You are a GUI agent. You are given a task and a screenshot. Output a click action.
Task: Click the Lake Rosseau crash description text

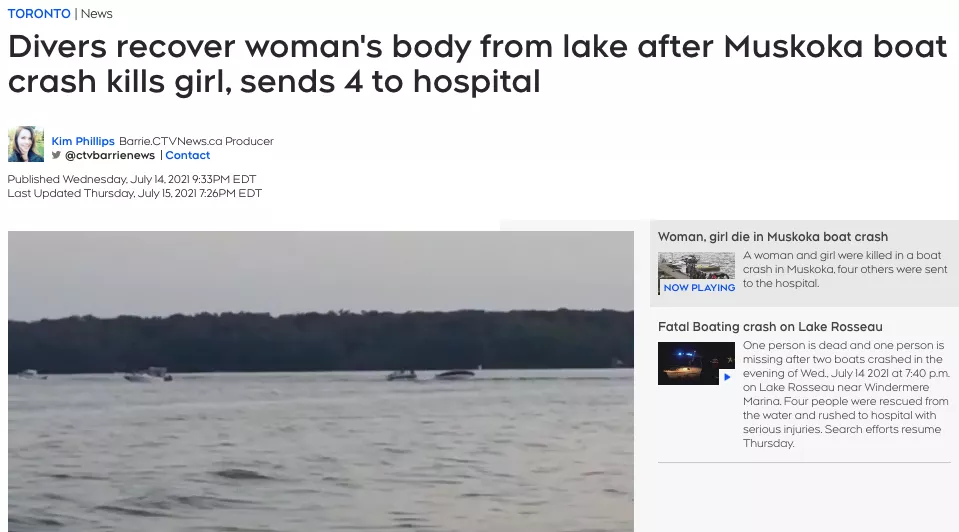(846, 394)
